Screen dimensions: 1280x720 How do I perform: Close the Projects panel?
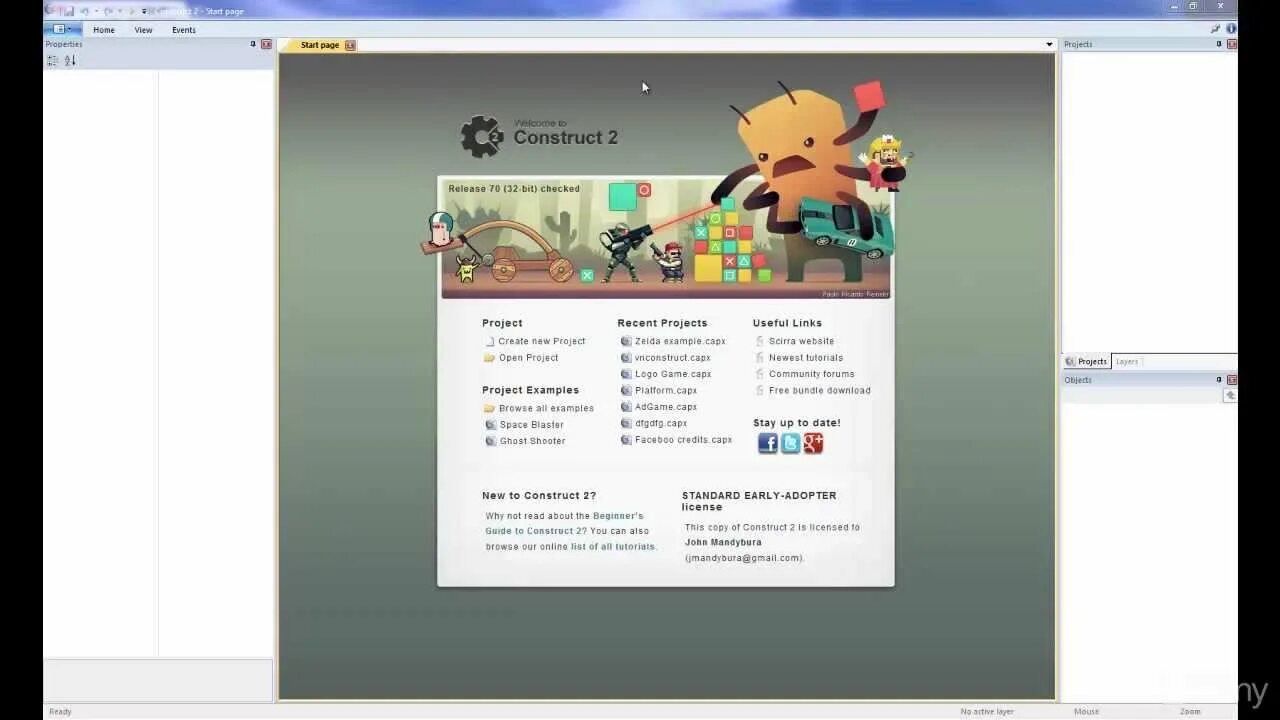click(x=1232, y=44)
